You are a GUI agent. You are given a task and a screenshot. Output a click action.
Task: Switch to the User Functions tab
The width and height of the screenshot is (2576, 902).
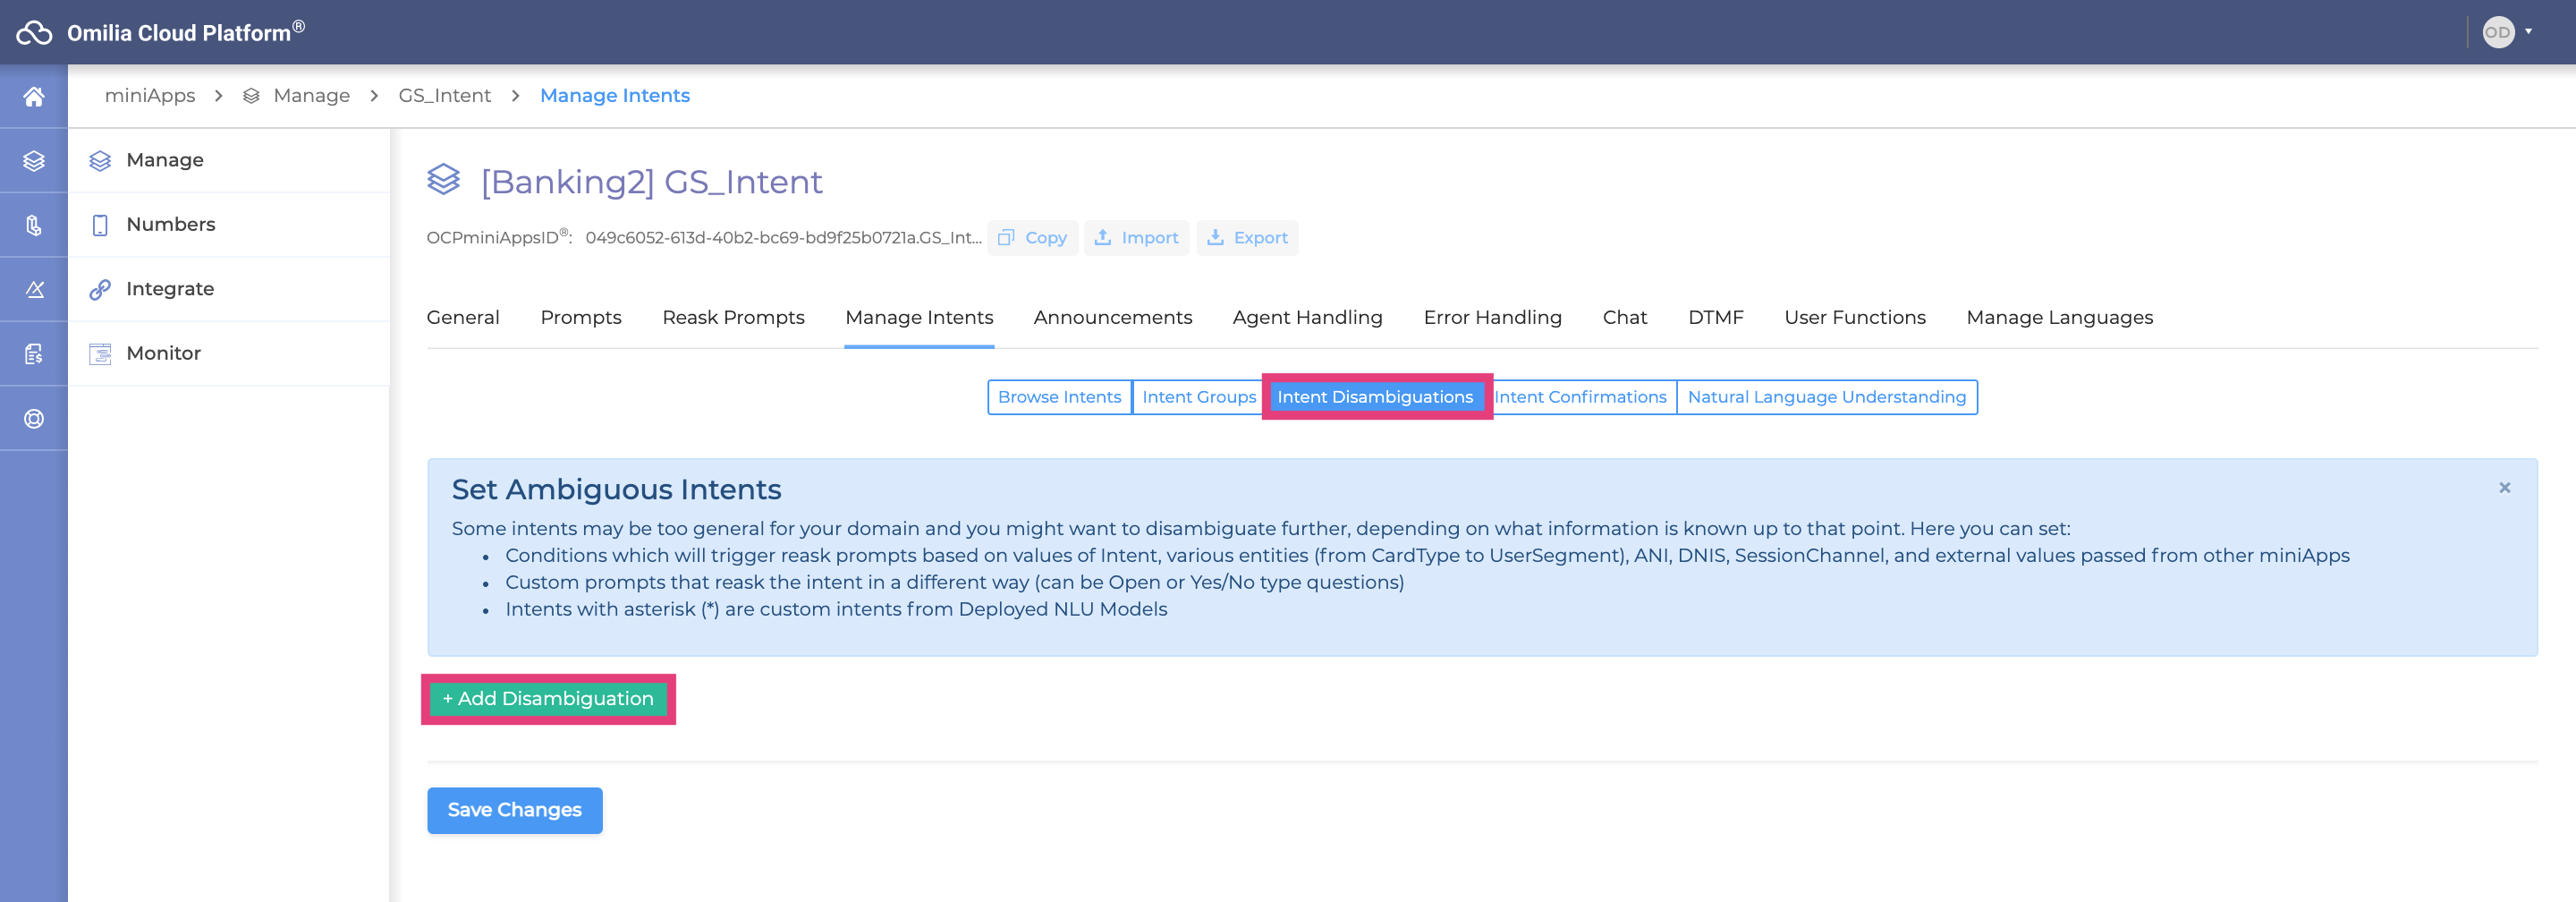pyautogui.click(x=1855, y=317)
